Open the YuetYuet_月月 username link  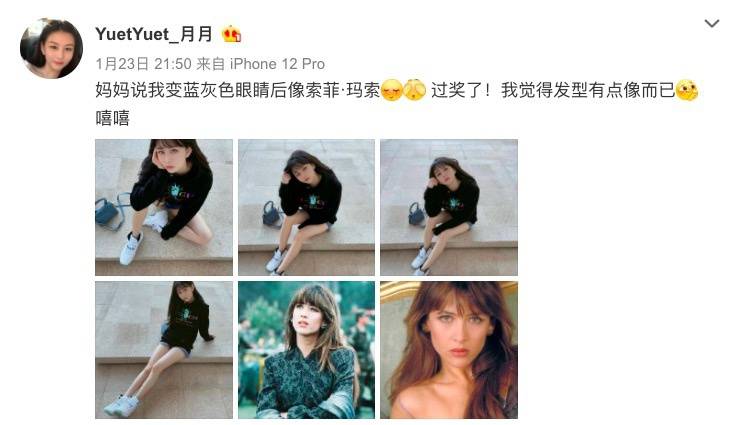[x=154, y=34]
